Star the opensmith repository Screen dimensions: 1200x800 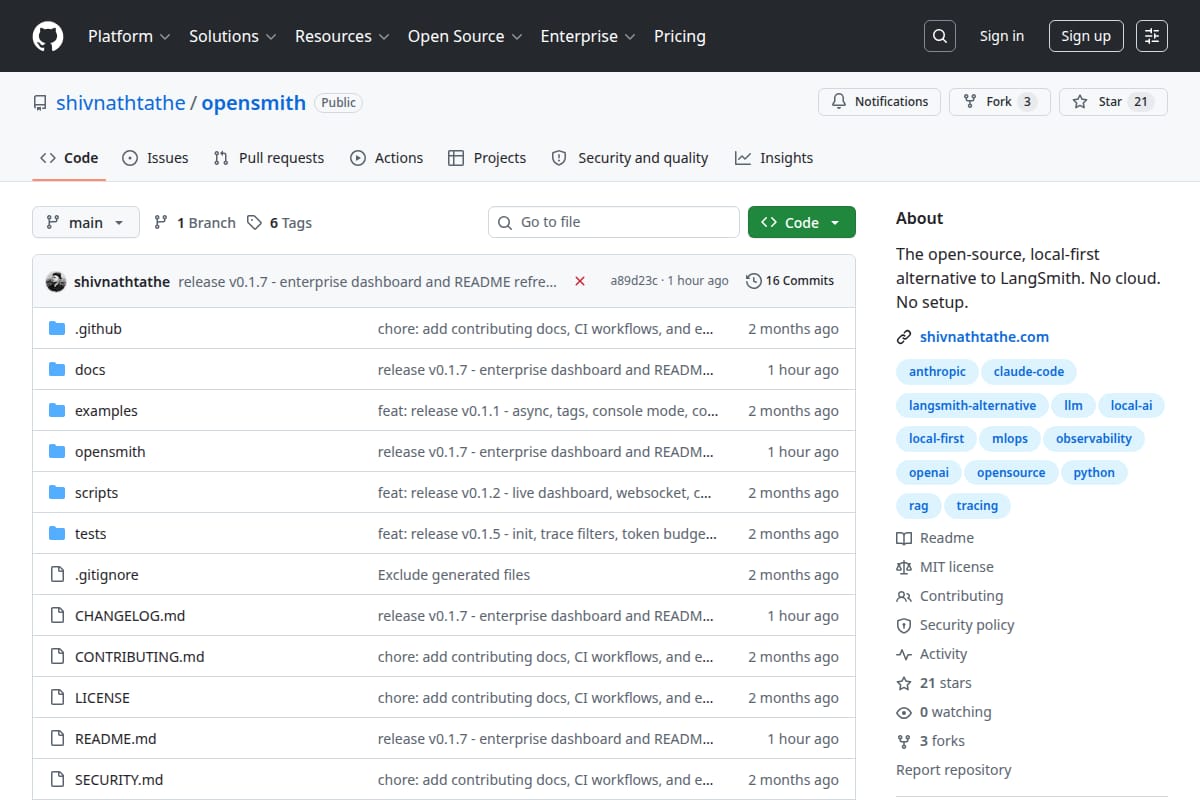click(x=1113, y=102)
